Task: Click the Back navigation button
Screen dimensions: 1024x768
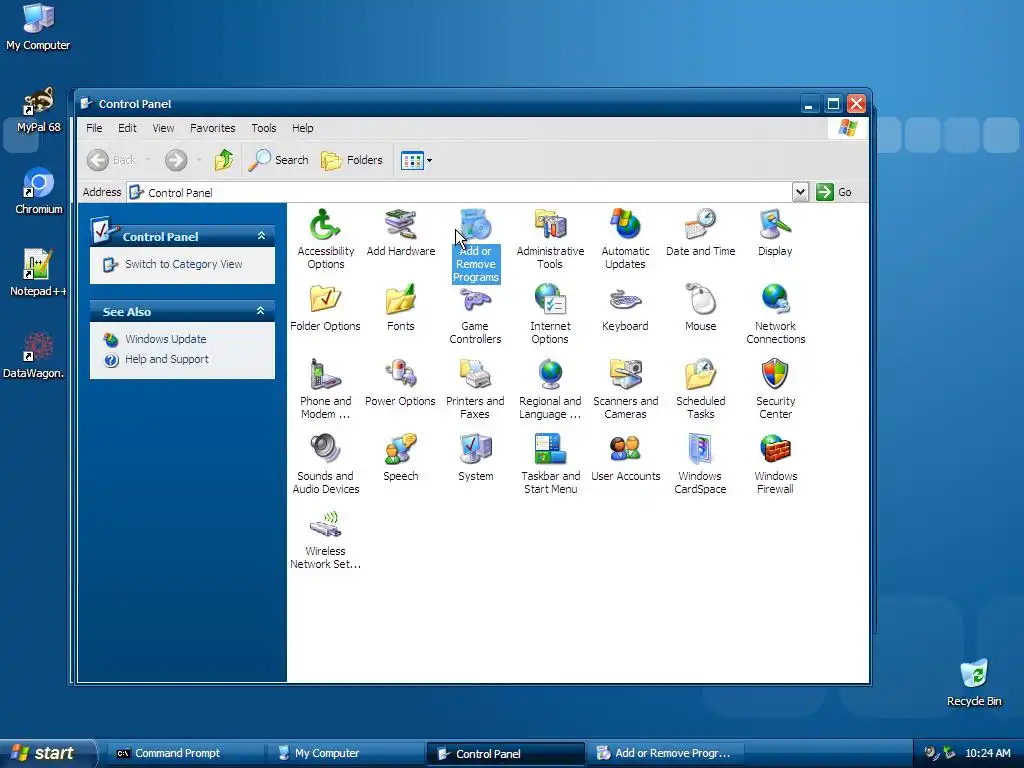Action: (x=112, y=160)
